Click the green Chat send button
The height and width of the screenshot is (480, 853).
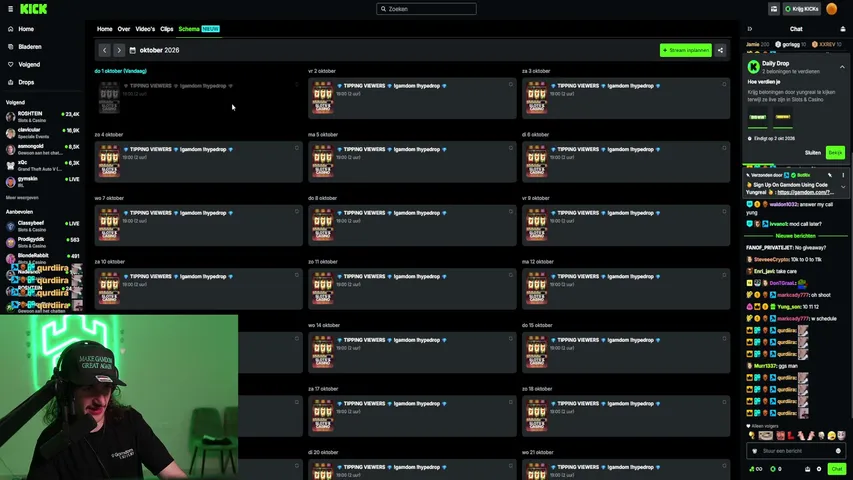point(836,469)
